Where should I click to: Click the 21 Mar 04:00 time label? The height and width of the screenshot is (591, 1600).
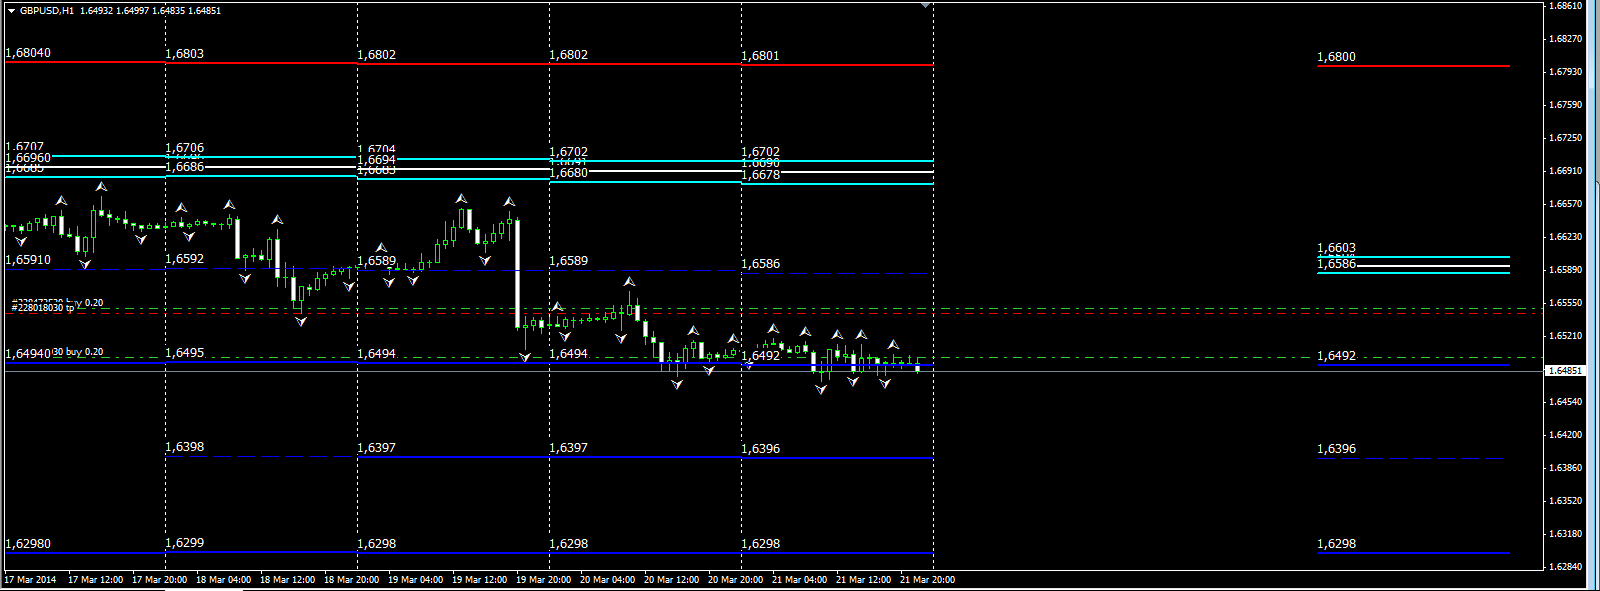click(x=799, y=580)
